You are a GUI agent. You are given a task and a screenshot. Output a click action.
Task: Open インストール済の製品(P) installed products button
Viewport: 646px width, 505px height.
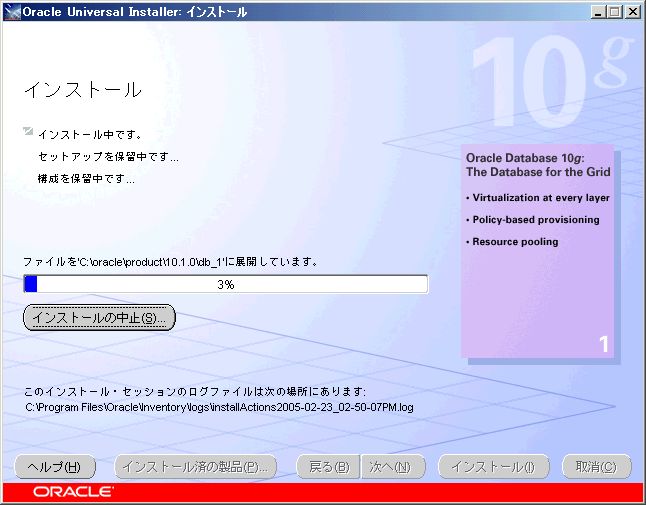(x=195, y=467)
